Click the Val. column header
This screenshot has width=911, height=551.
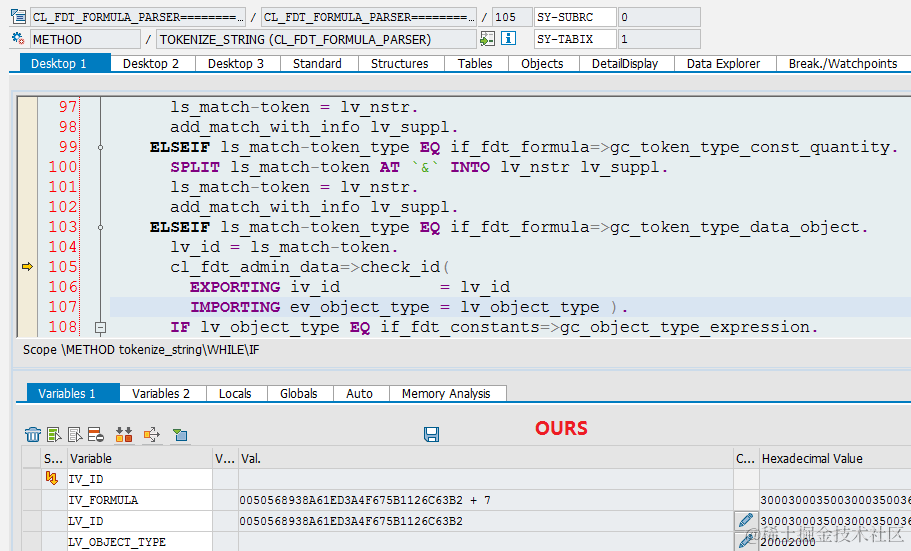click(x=486, y=459)
